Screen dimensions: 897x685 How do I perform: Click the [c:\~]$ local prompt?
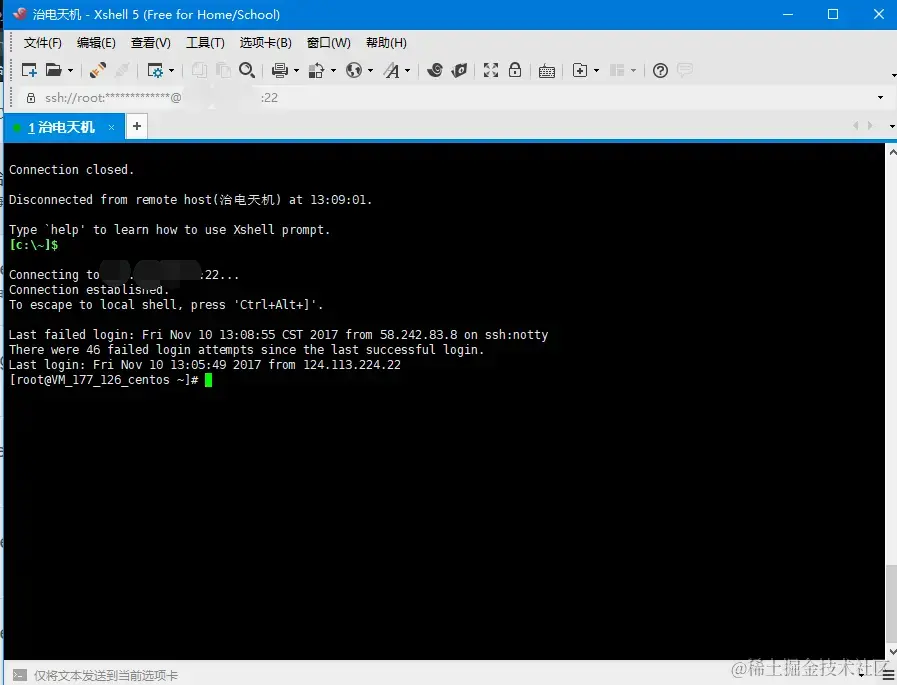pyautogui.click(x=34, y=245)
